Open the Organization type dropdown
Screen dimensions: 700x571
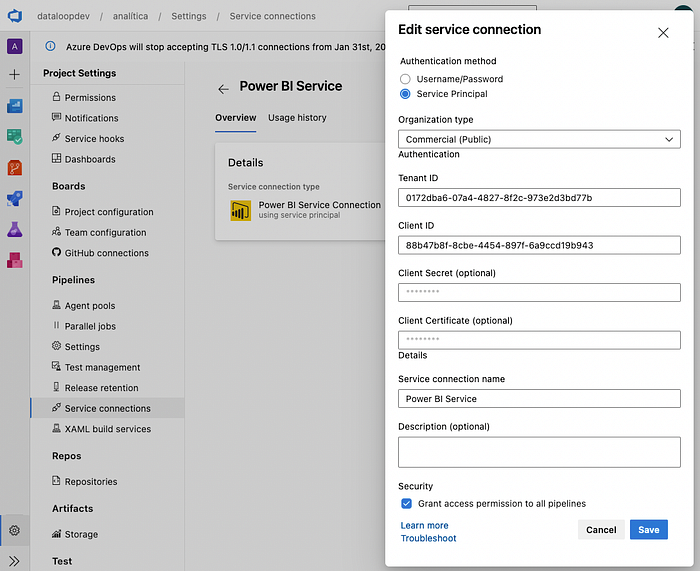click(539, 139)
